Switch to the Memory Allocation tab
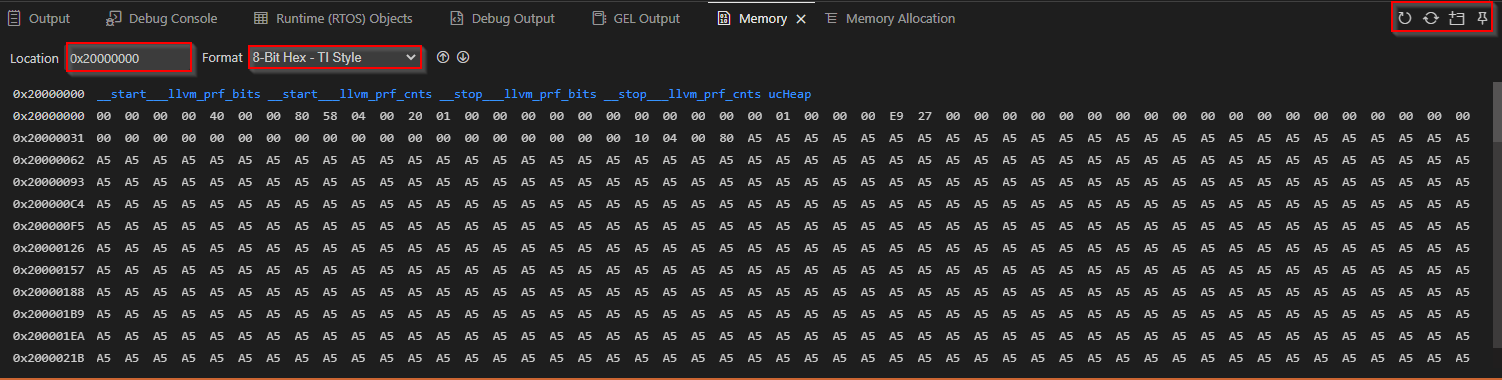 click(890, 18)
